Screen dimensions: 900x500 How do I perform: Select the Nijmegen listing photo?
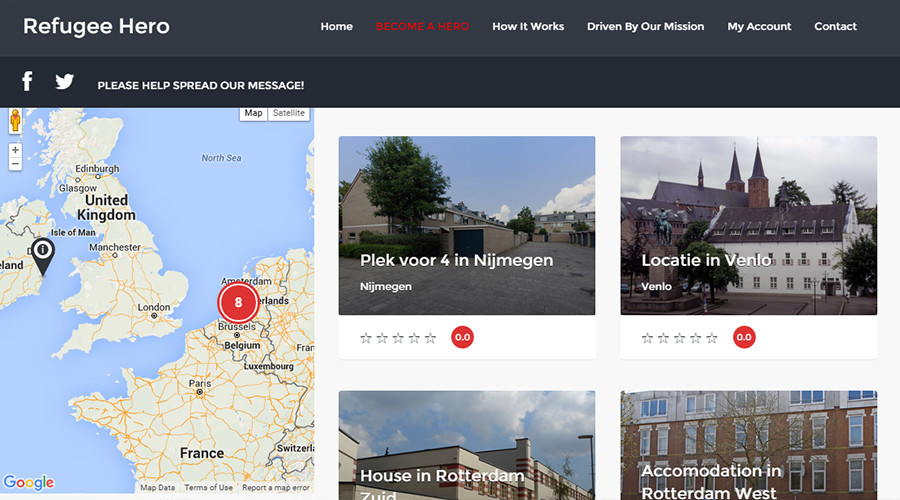coord(467,225)
